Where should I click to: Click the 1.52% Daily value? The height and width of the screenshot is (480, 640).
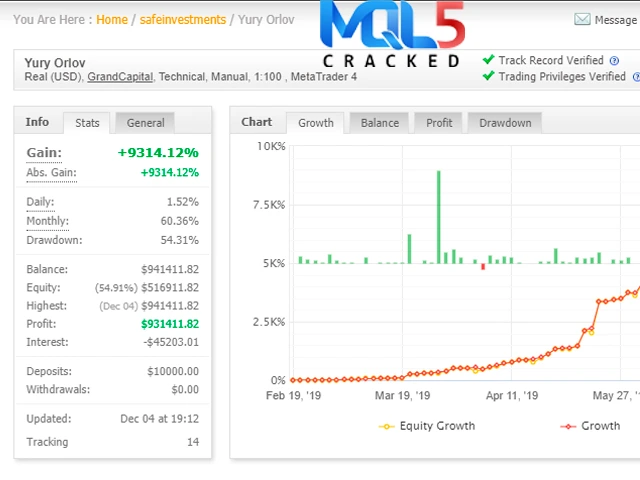click(x=183, y=202)
